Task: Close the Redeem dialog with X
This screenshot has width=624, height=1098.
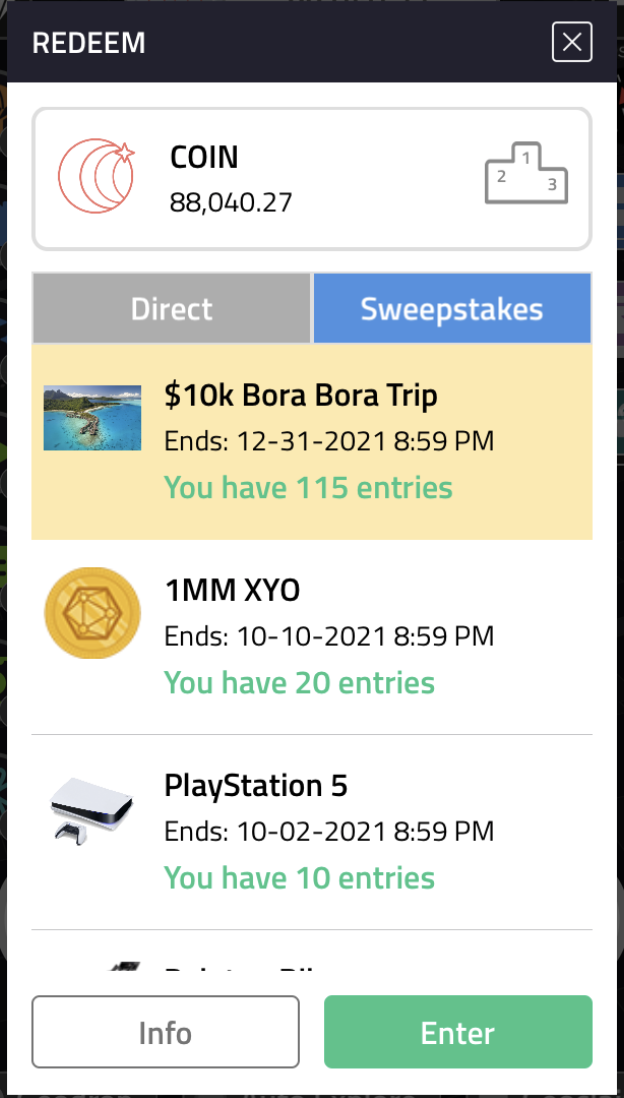Action: (572, 42)
